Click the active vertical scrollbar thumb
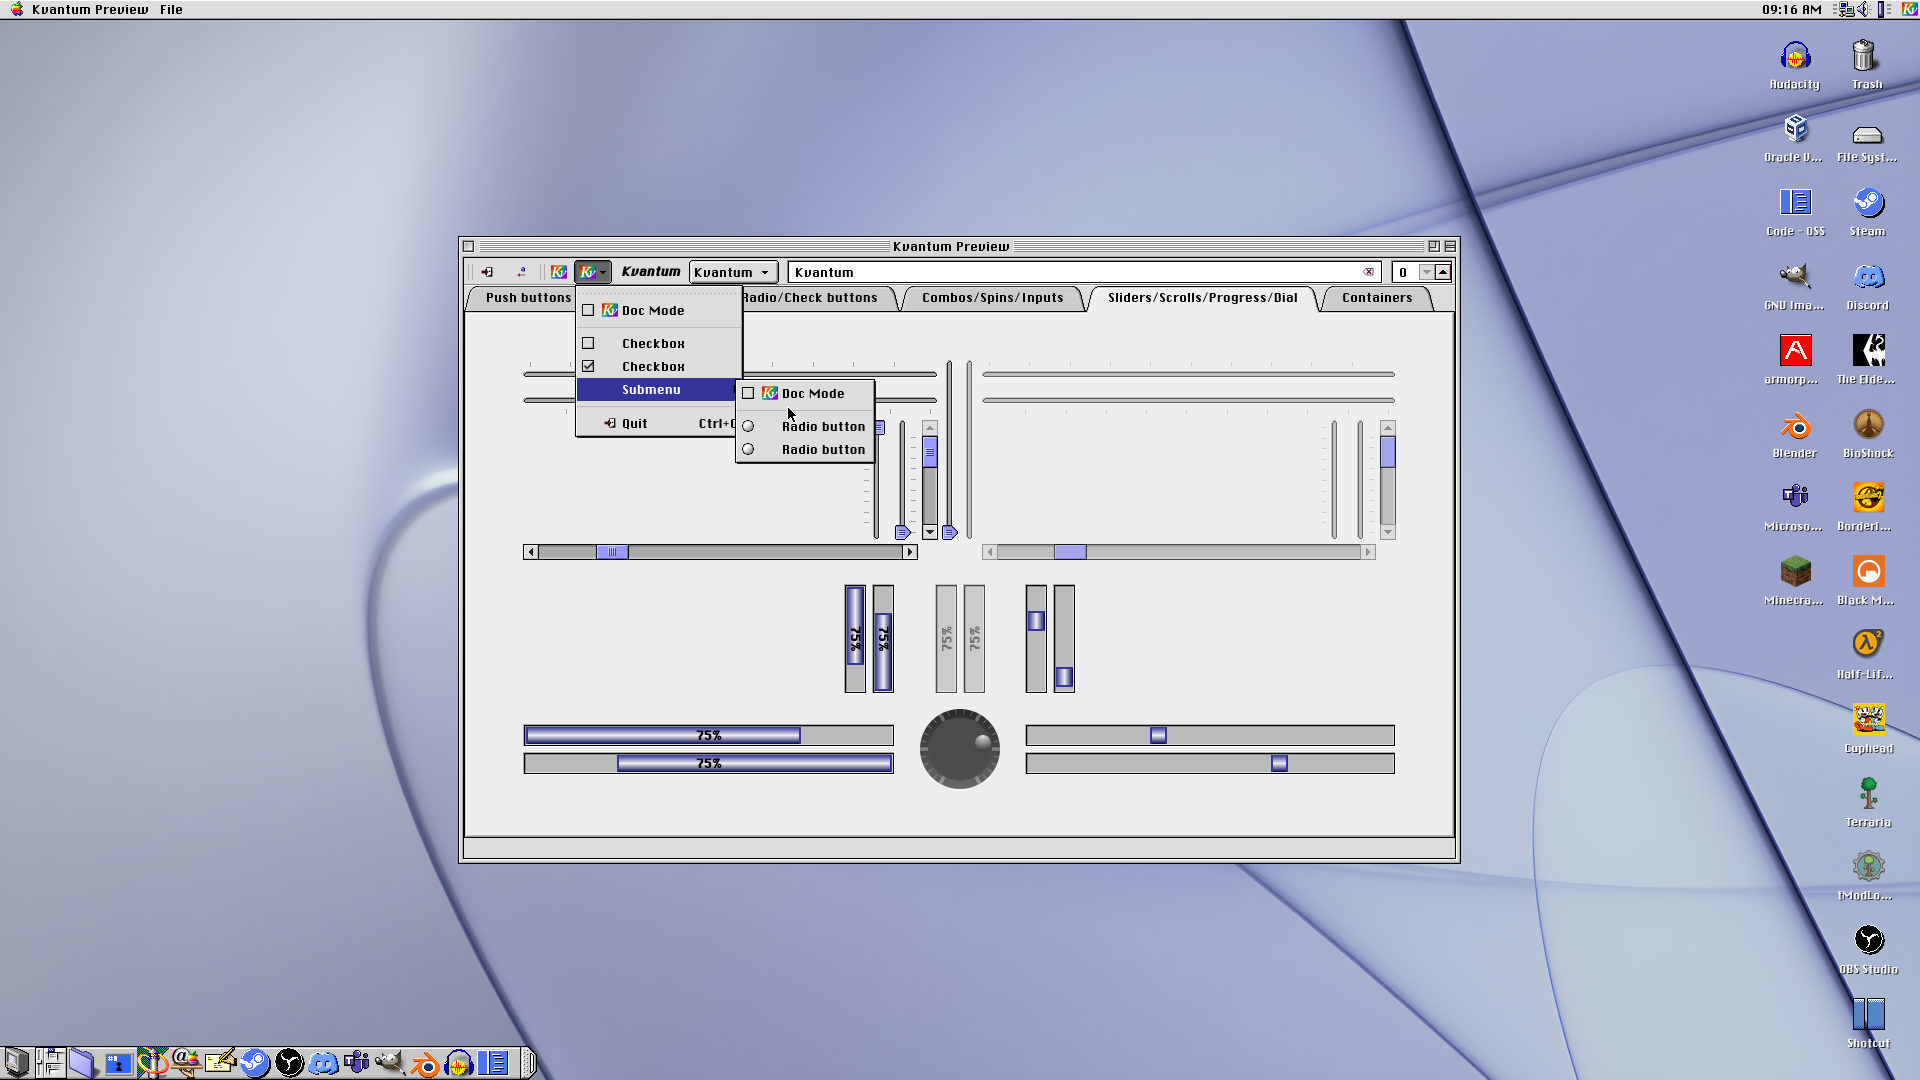This screenshot has height=1080, width=1920. coord(930,452)
